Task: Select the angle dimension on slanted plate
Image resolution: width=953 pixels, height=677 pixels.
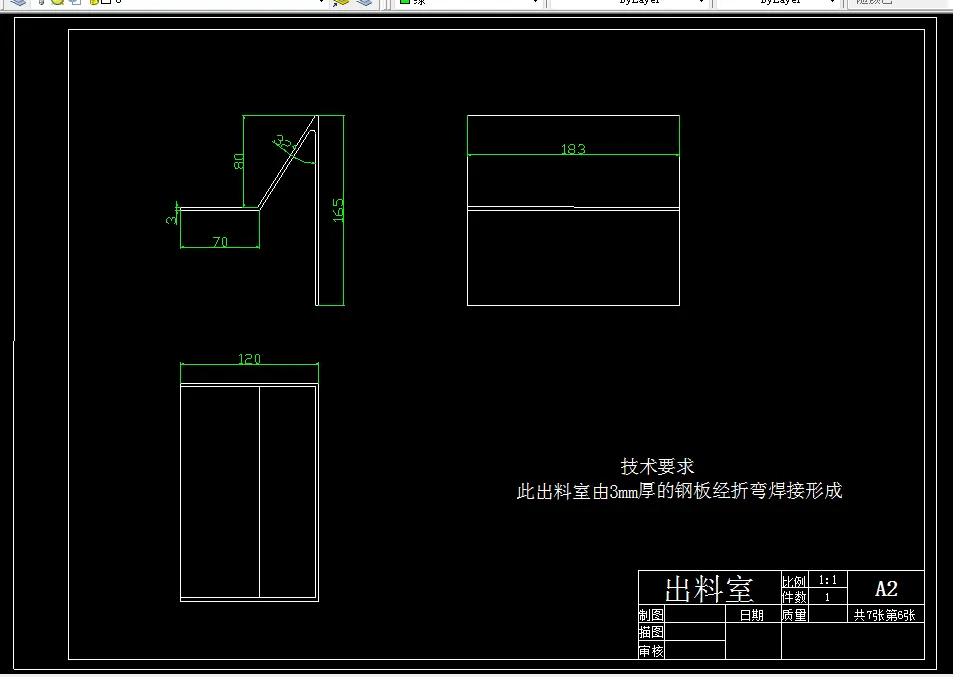Action: click(283, 143)
